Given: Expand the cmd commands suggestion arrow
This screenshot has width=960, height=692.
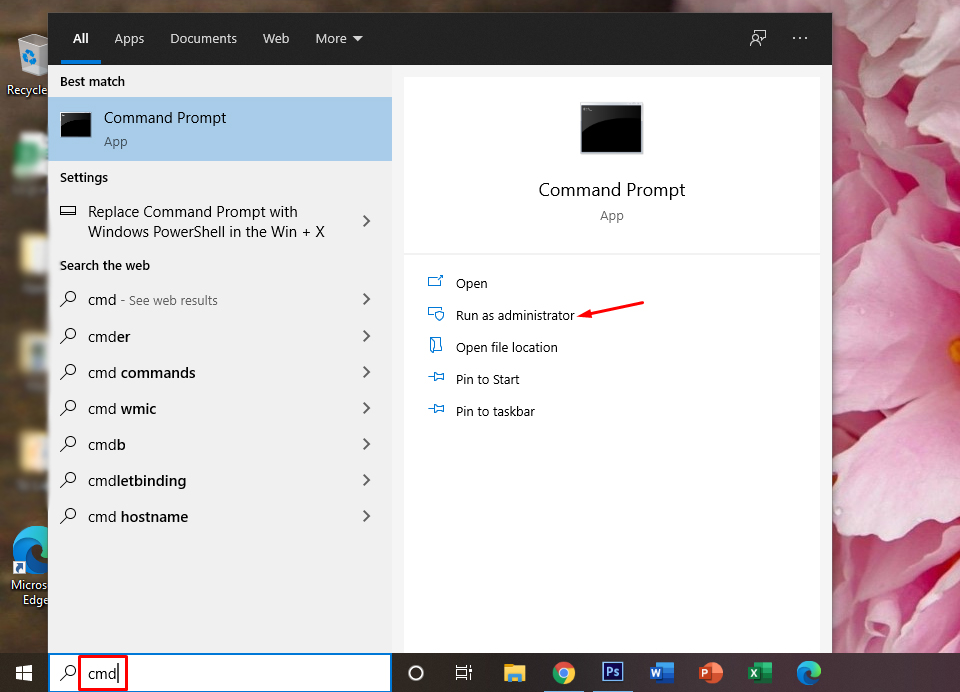Looking at the screenshot, I should click(366, 372).
